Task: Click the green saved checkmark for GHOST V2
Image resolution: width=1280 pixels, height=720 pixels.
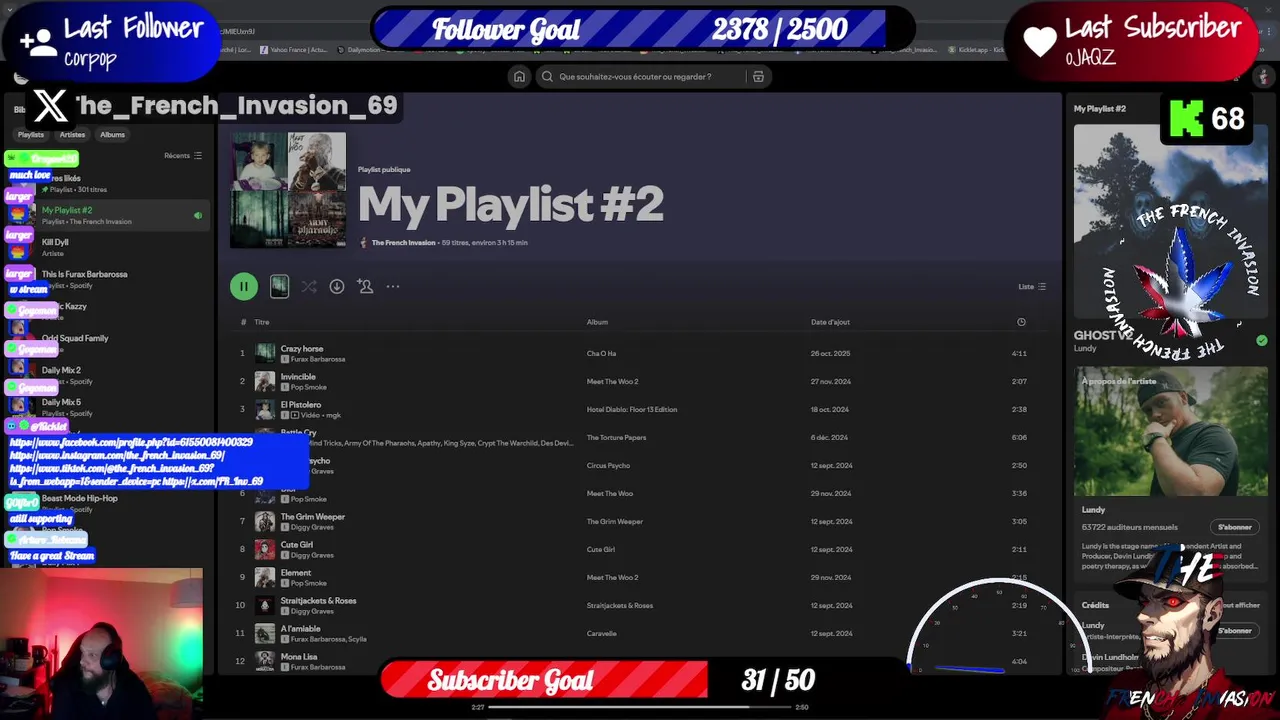Action: point(1262,340)
